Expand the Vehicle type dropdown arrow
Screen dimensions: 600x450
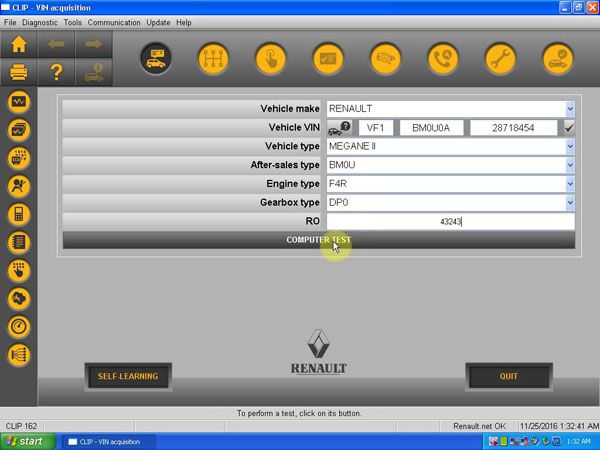[x=570, y=147]
